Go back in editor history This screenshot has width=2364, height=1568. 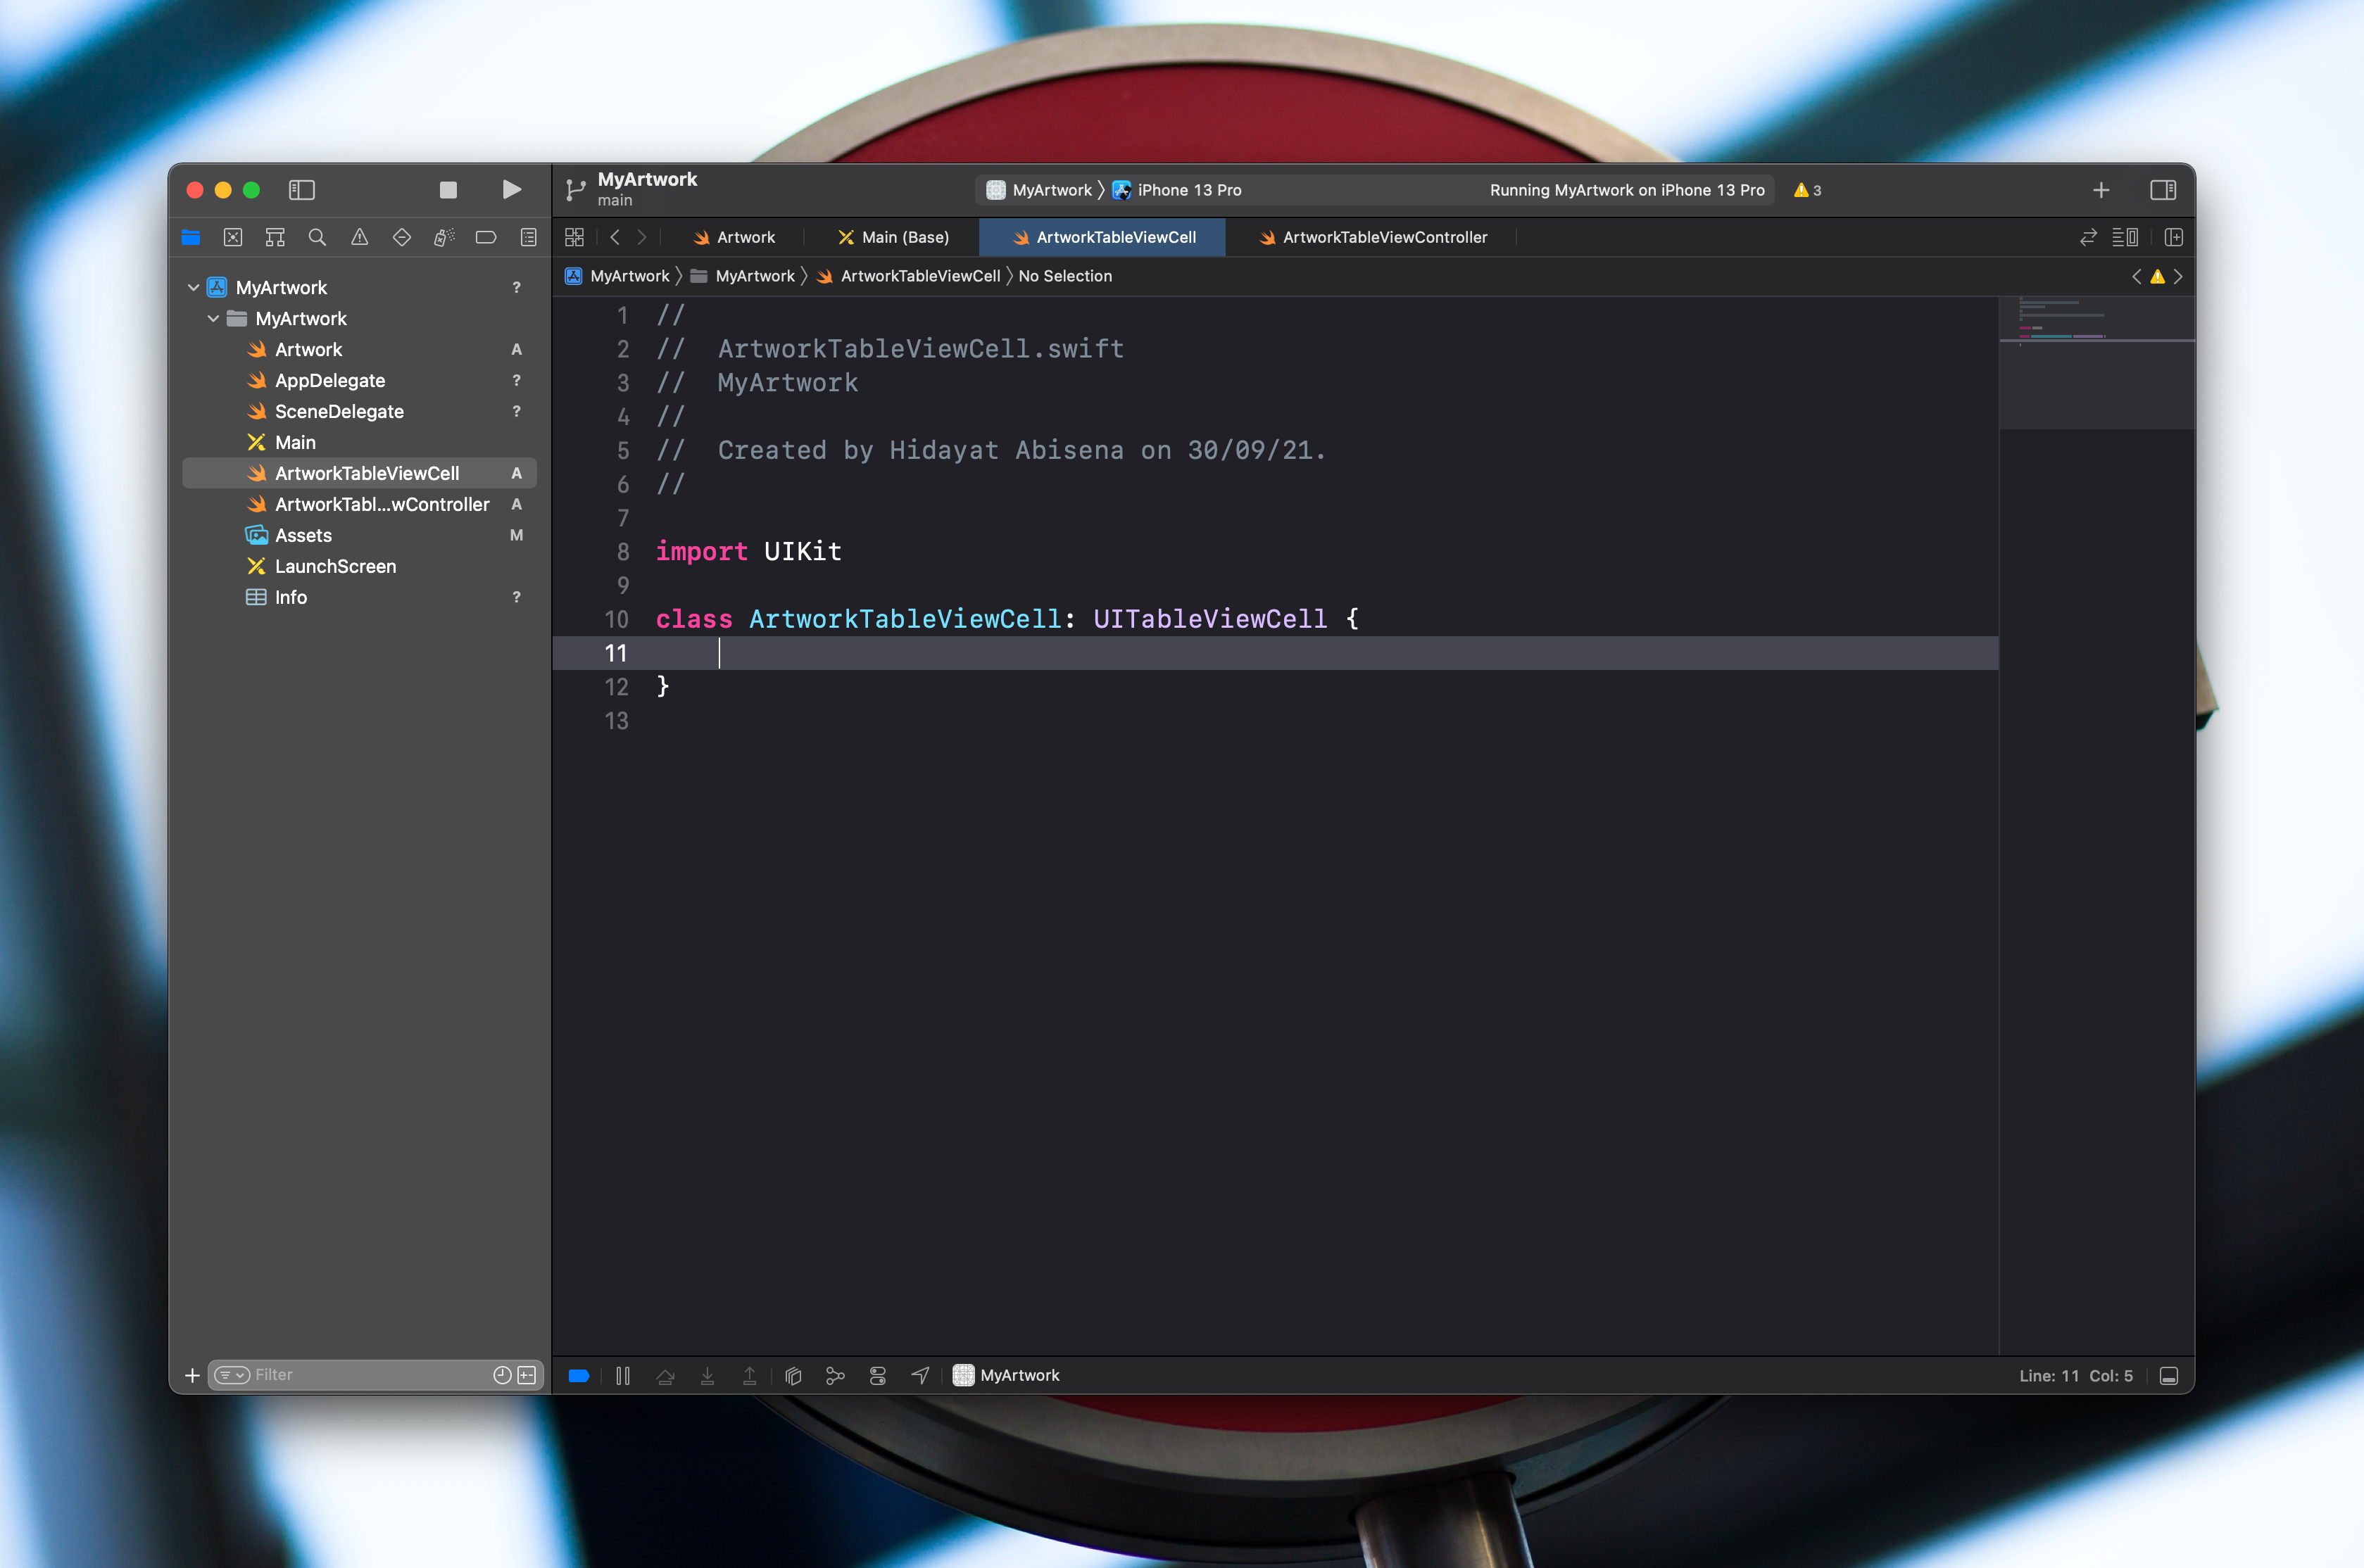pos(615,237)
